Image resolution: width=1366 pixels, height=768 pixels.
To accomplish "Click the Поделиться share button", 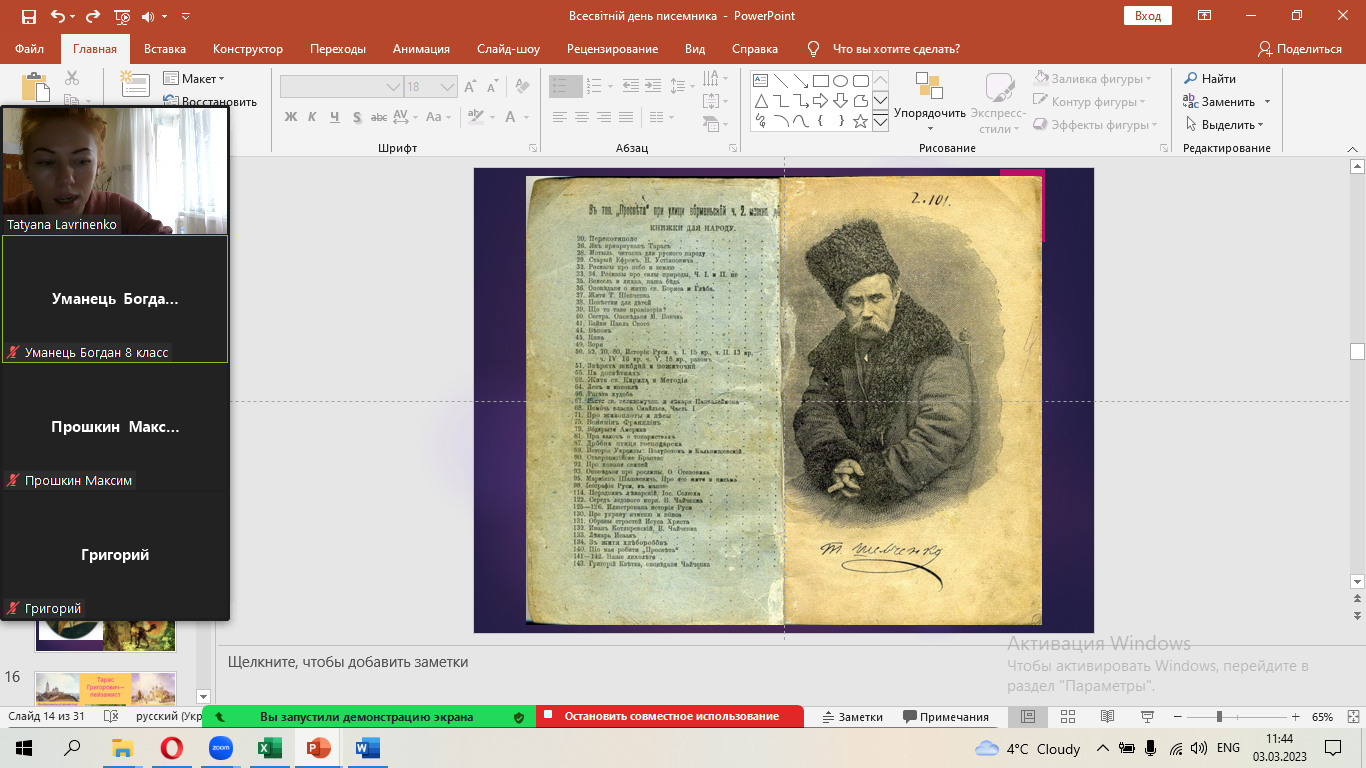I will click(x=1299, y=49).
